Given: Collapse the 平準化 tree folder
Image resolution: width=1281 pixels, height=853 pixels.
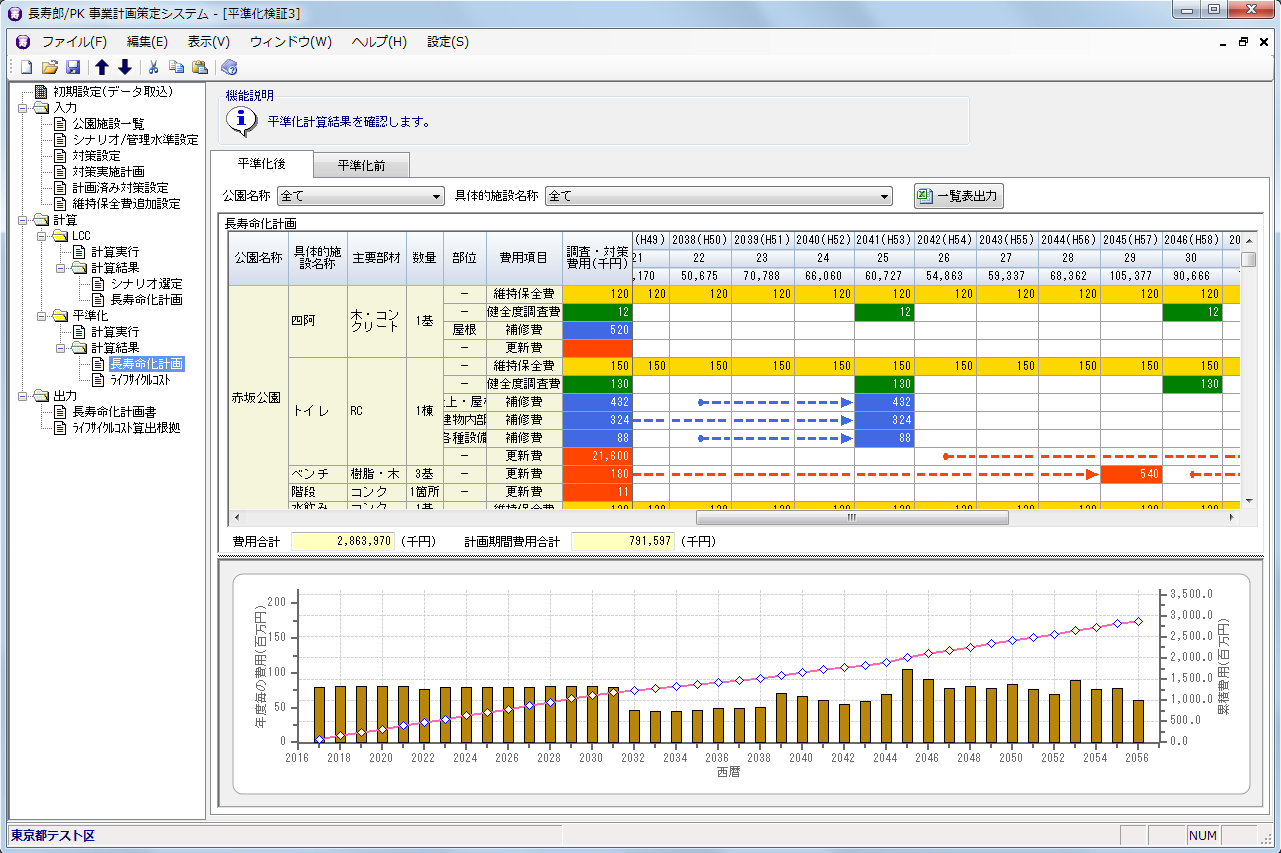Looking at the screenshot, I should [x=41, y=316].
